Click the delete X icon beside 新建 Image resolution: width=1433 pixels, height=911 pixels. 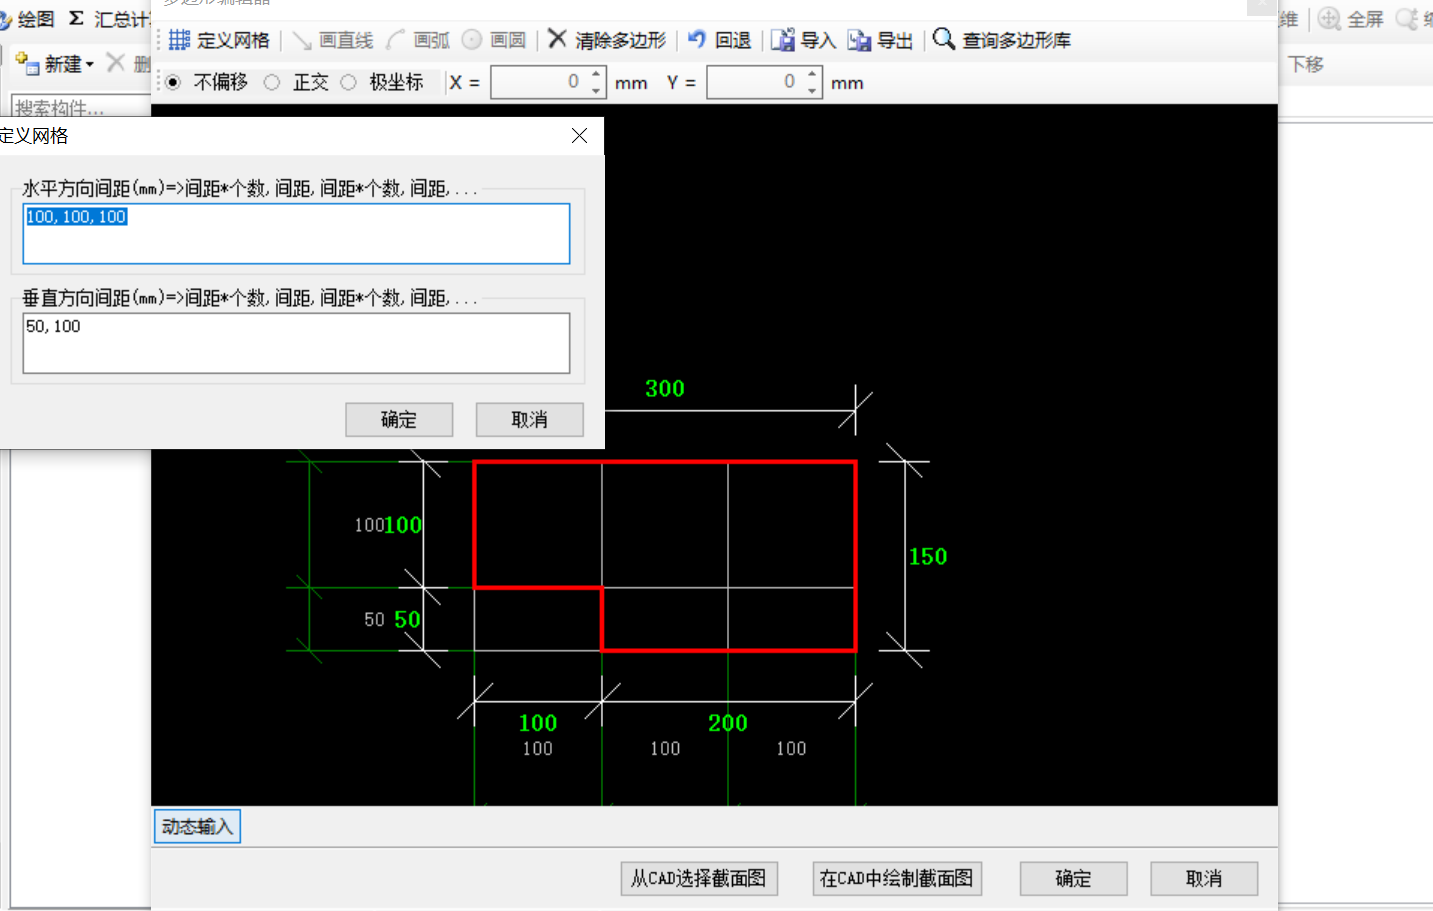click(116, 63)
